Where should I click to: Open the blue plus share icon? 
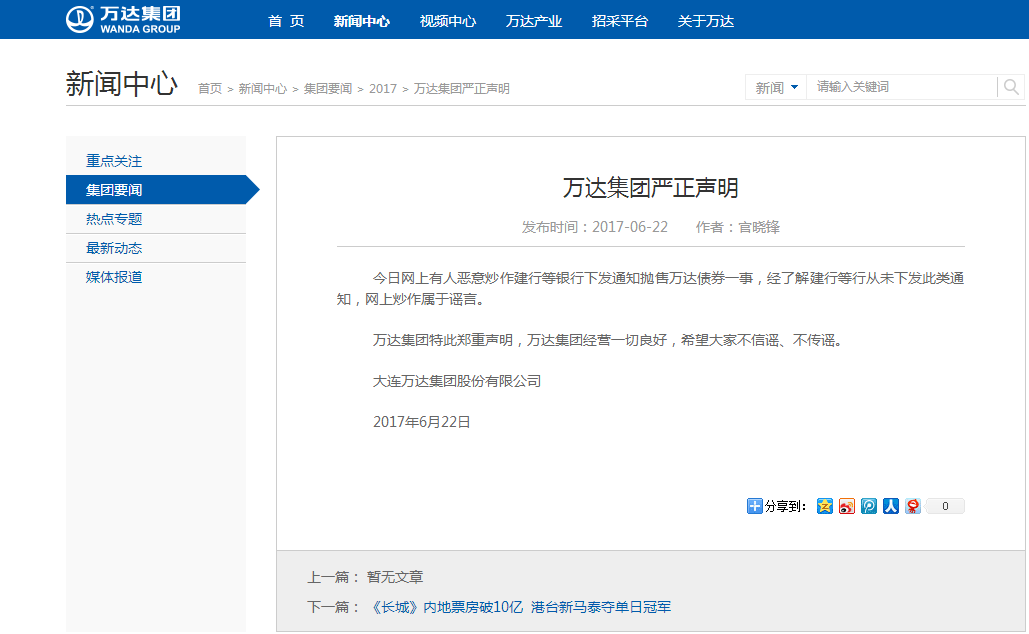coord(755,506)
